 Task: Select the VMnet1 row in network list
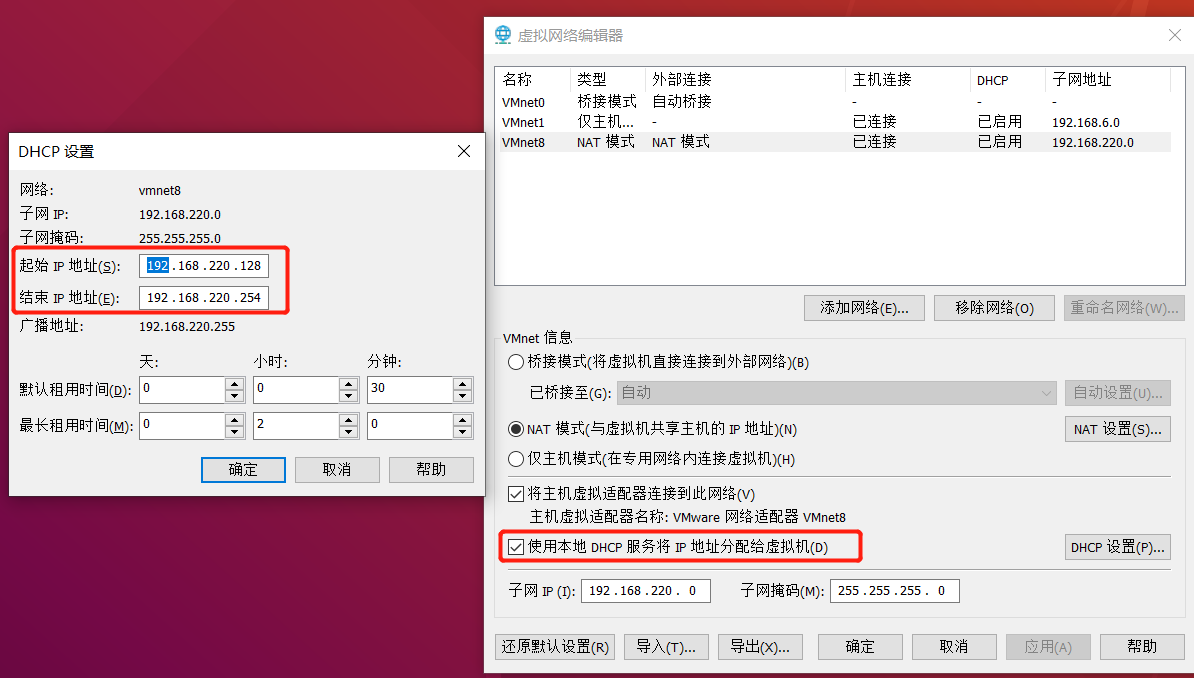(x=835, y=122)
